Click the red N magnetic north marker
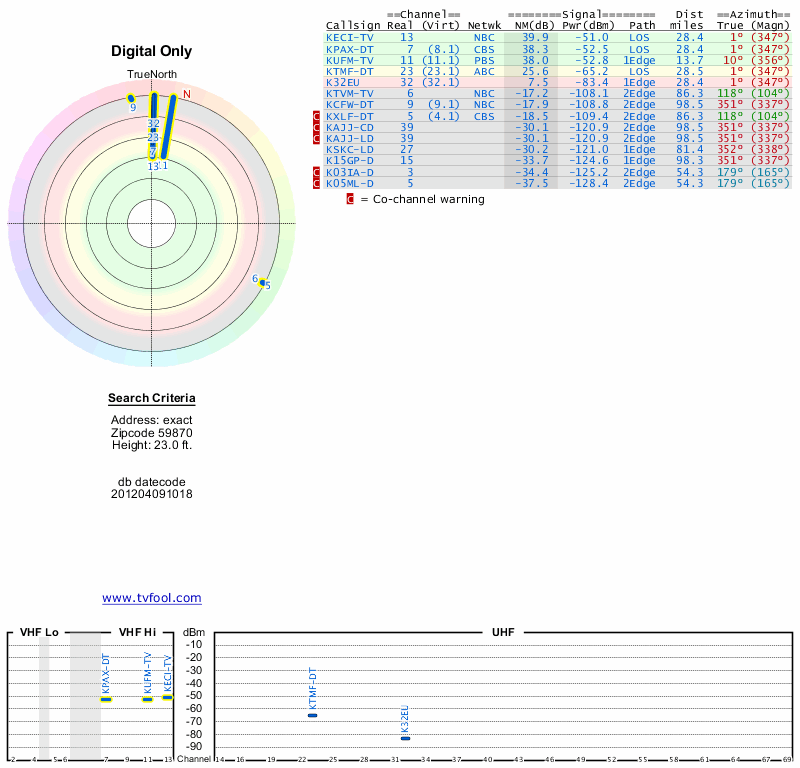Viewport: 800px width, 768px height. point(186,94)
